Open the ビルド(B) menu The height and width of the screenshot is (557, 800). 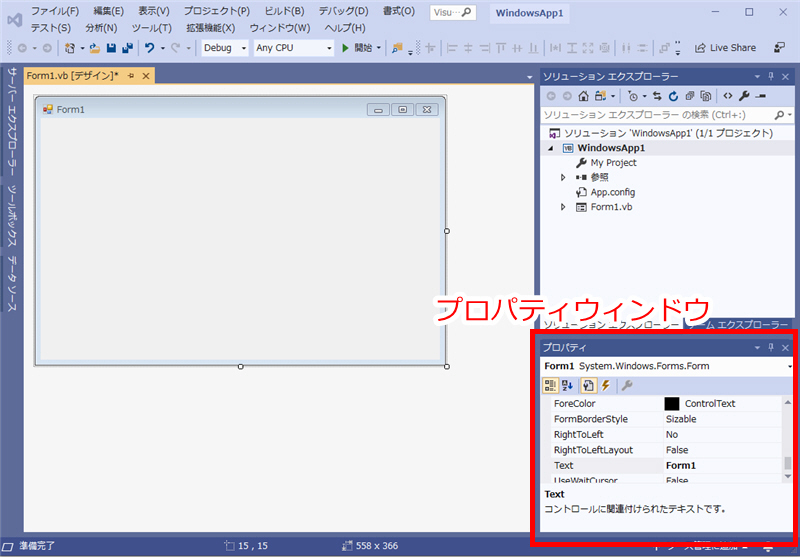284,11
